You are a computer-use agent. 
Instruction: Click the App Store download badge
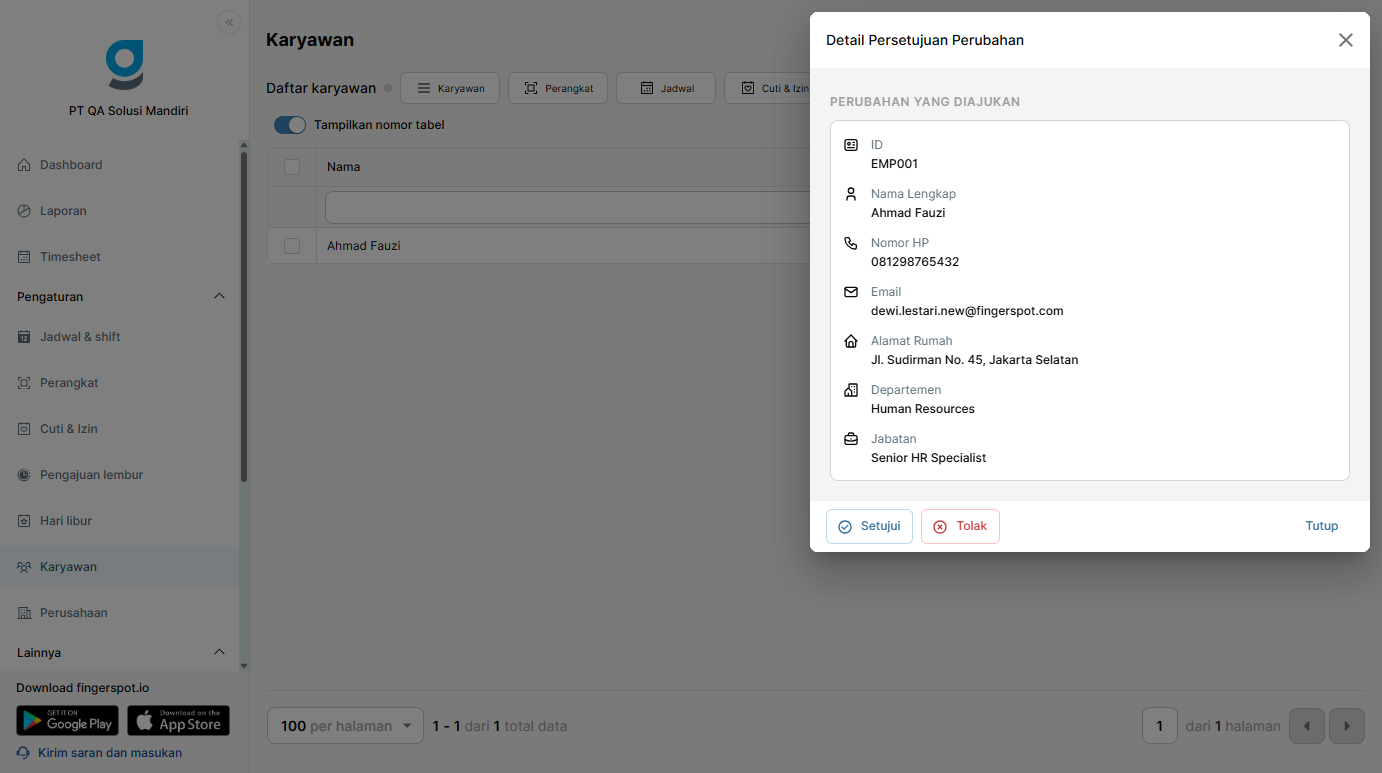click(x=178, y=721)
